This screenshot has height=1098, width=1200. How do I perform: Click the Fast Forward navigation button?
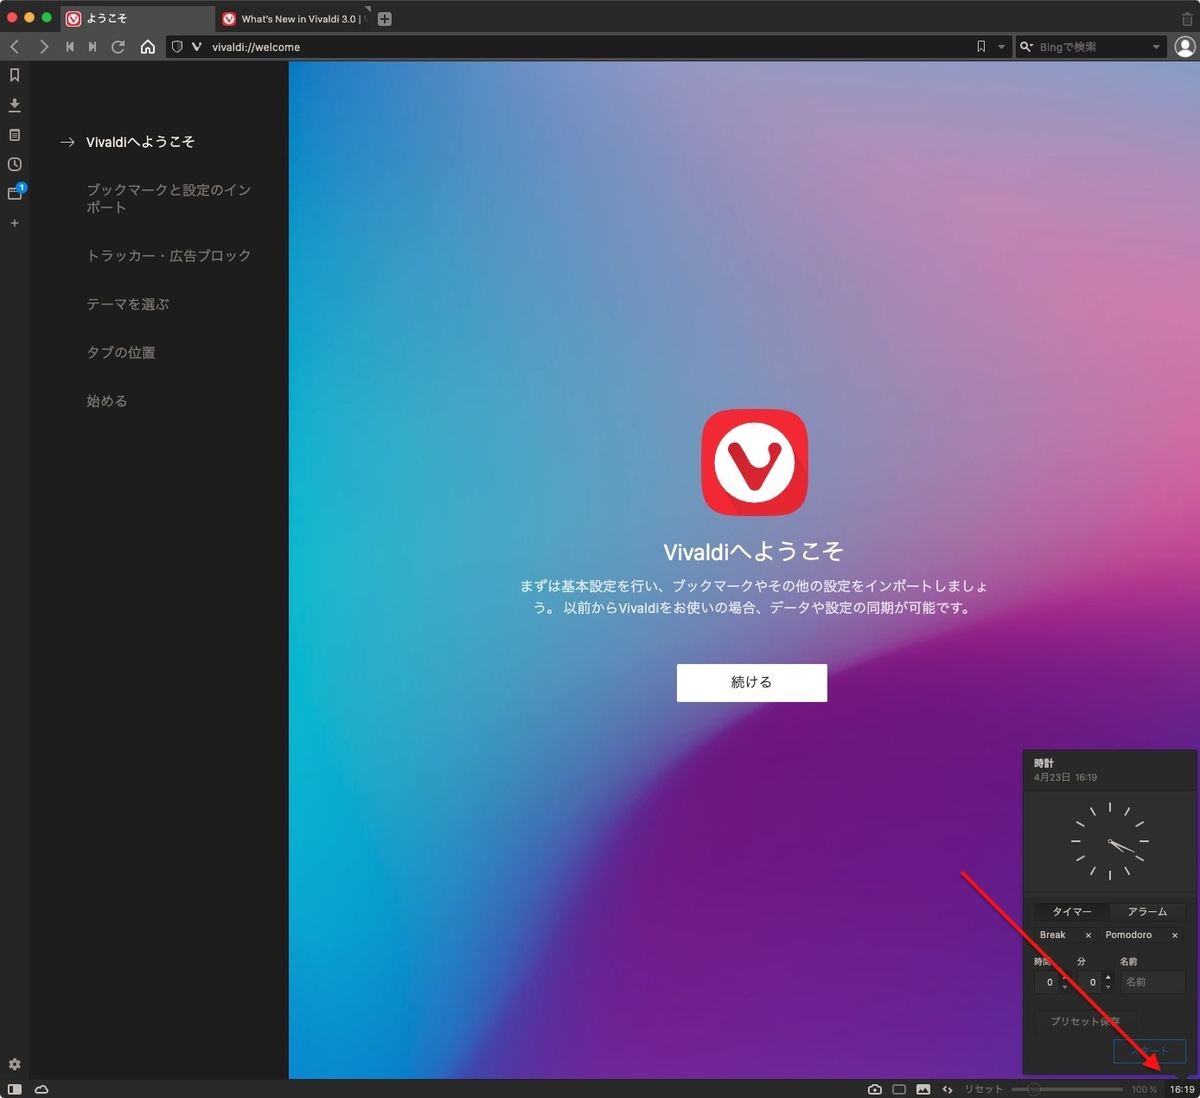point(92,47)
